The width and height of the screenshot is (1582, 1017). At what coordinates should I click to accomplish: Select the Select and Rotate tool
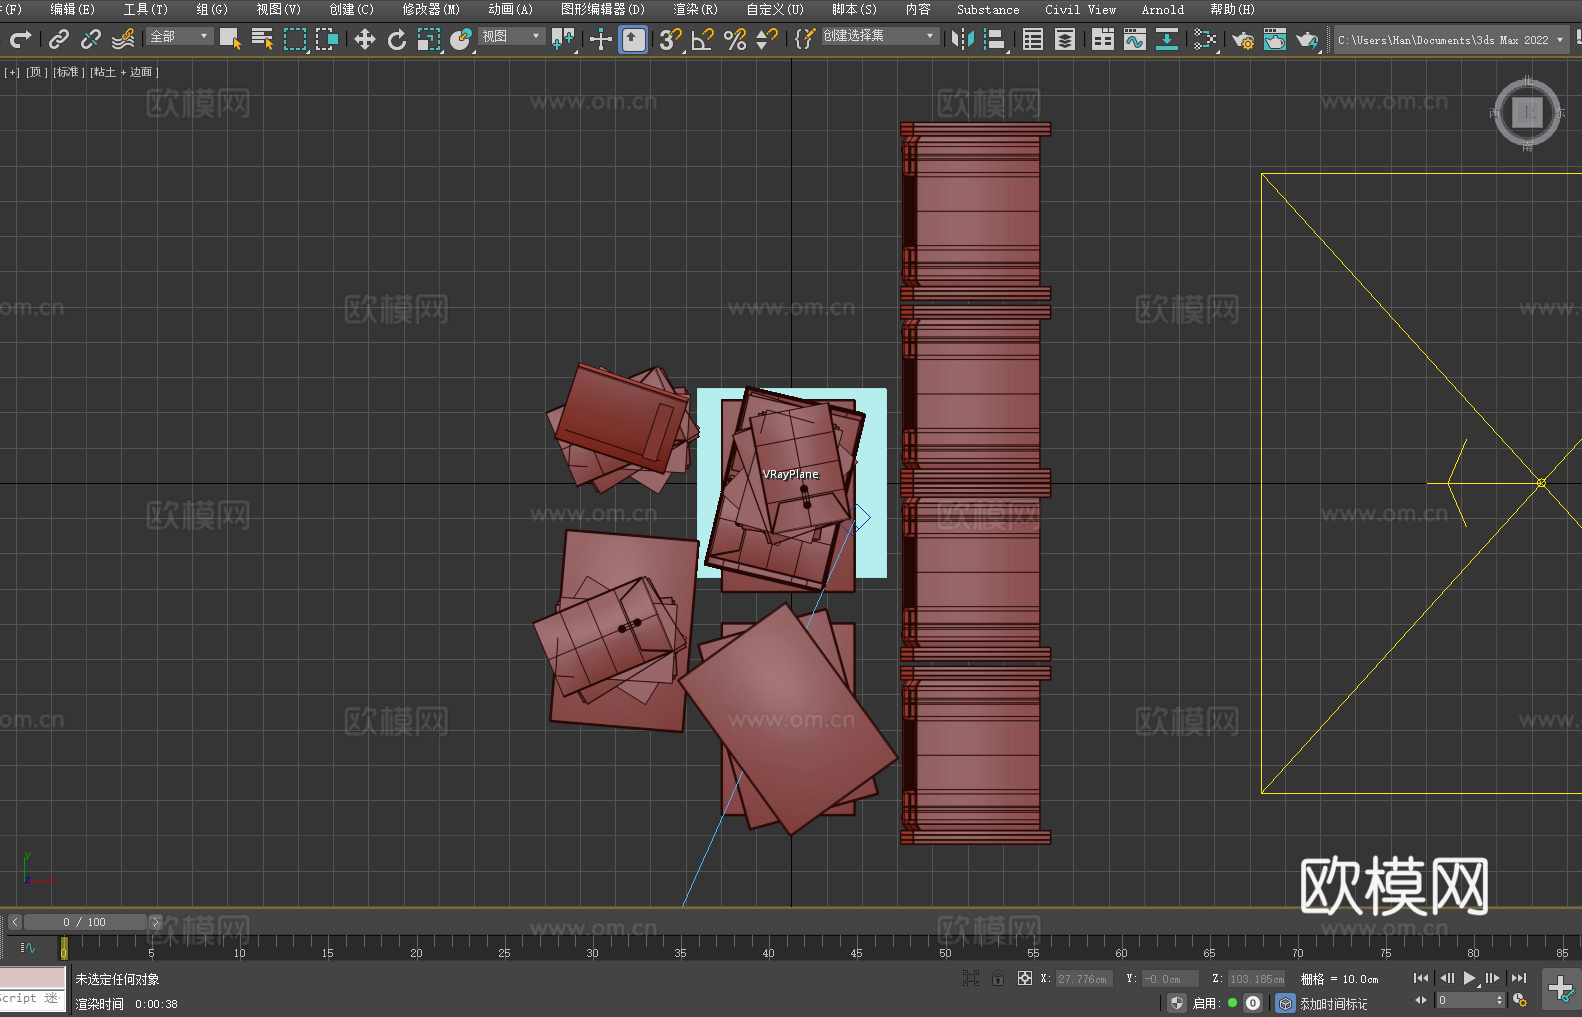click(397, 39)
